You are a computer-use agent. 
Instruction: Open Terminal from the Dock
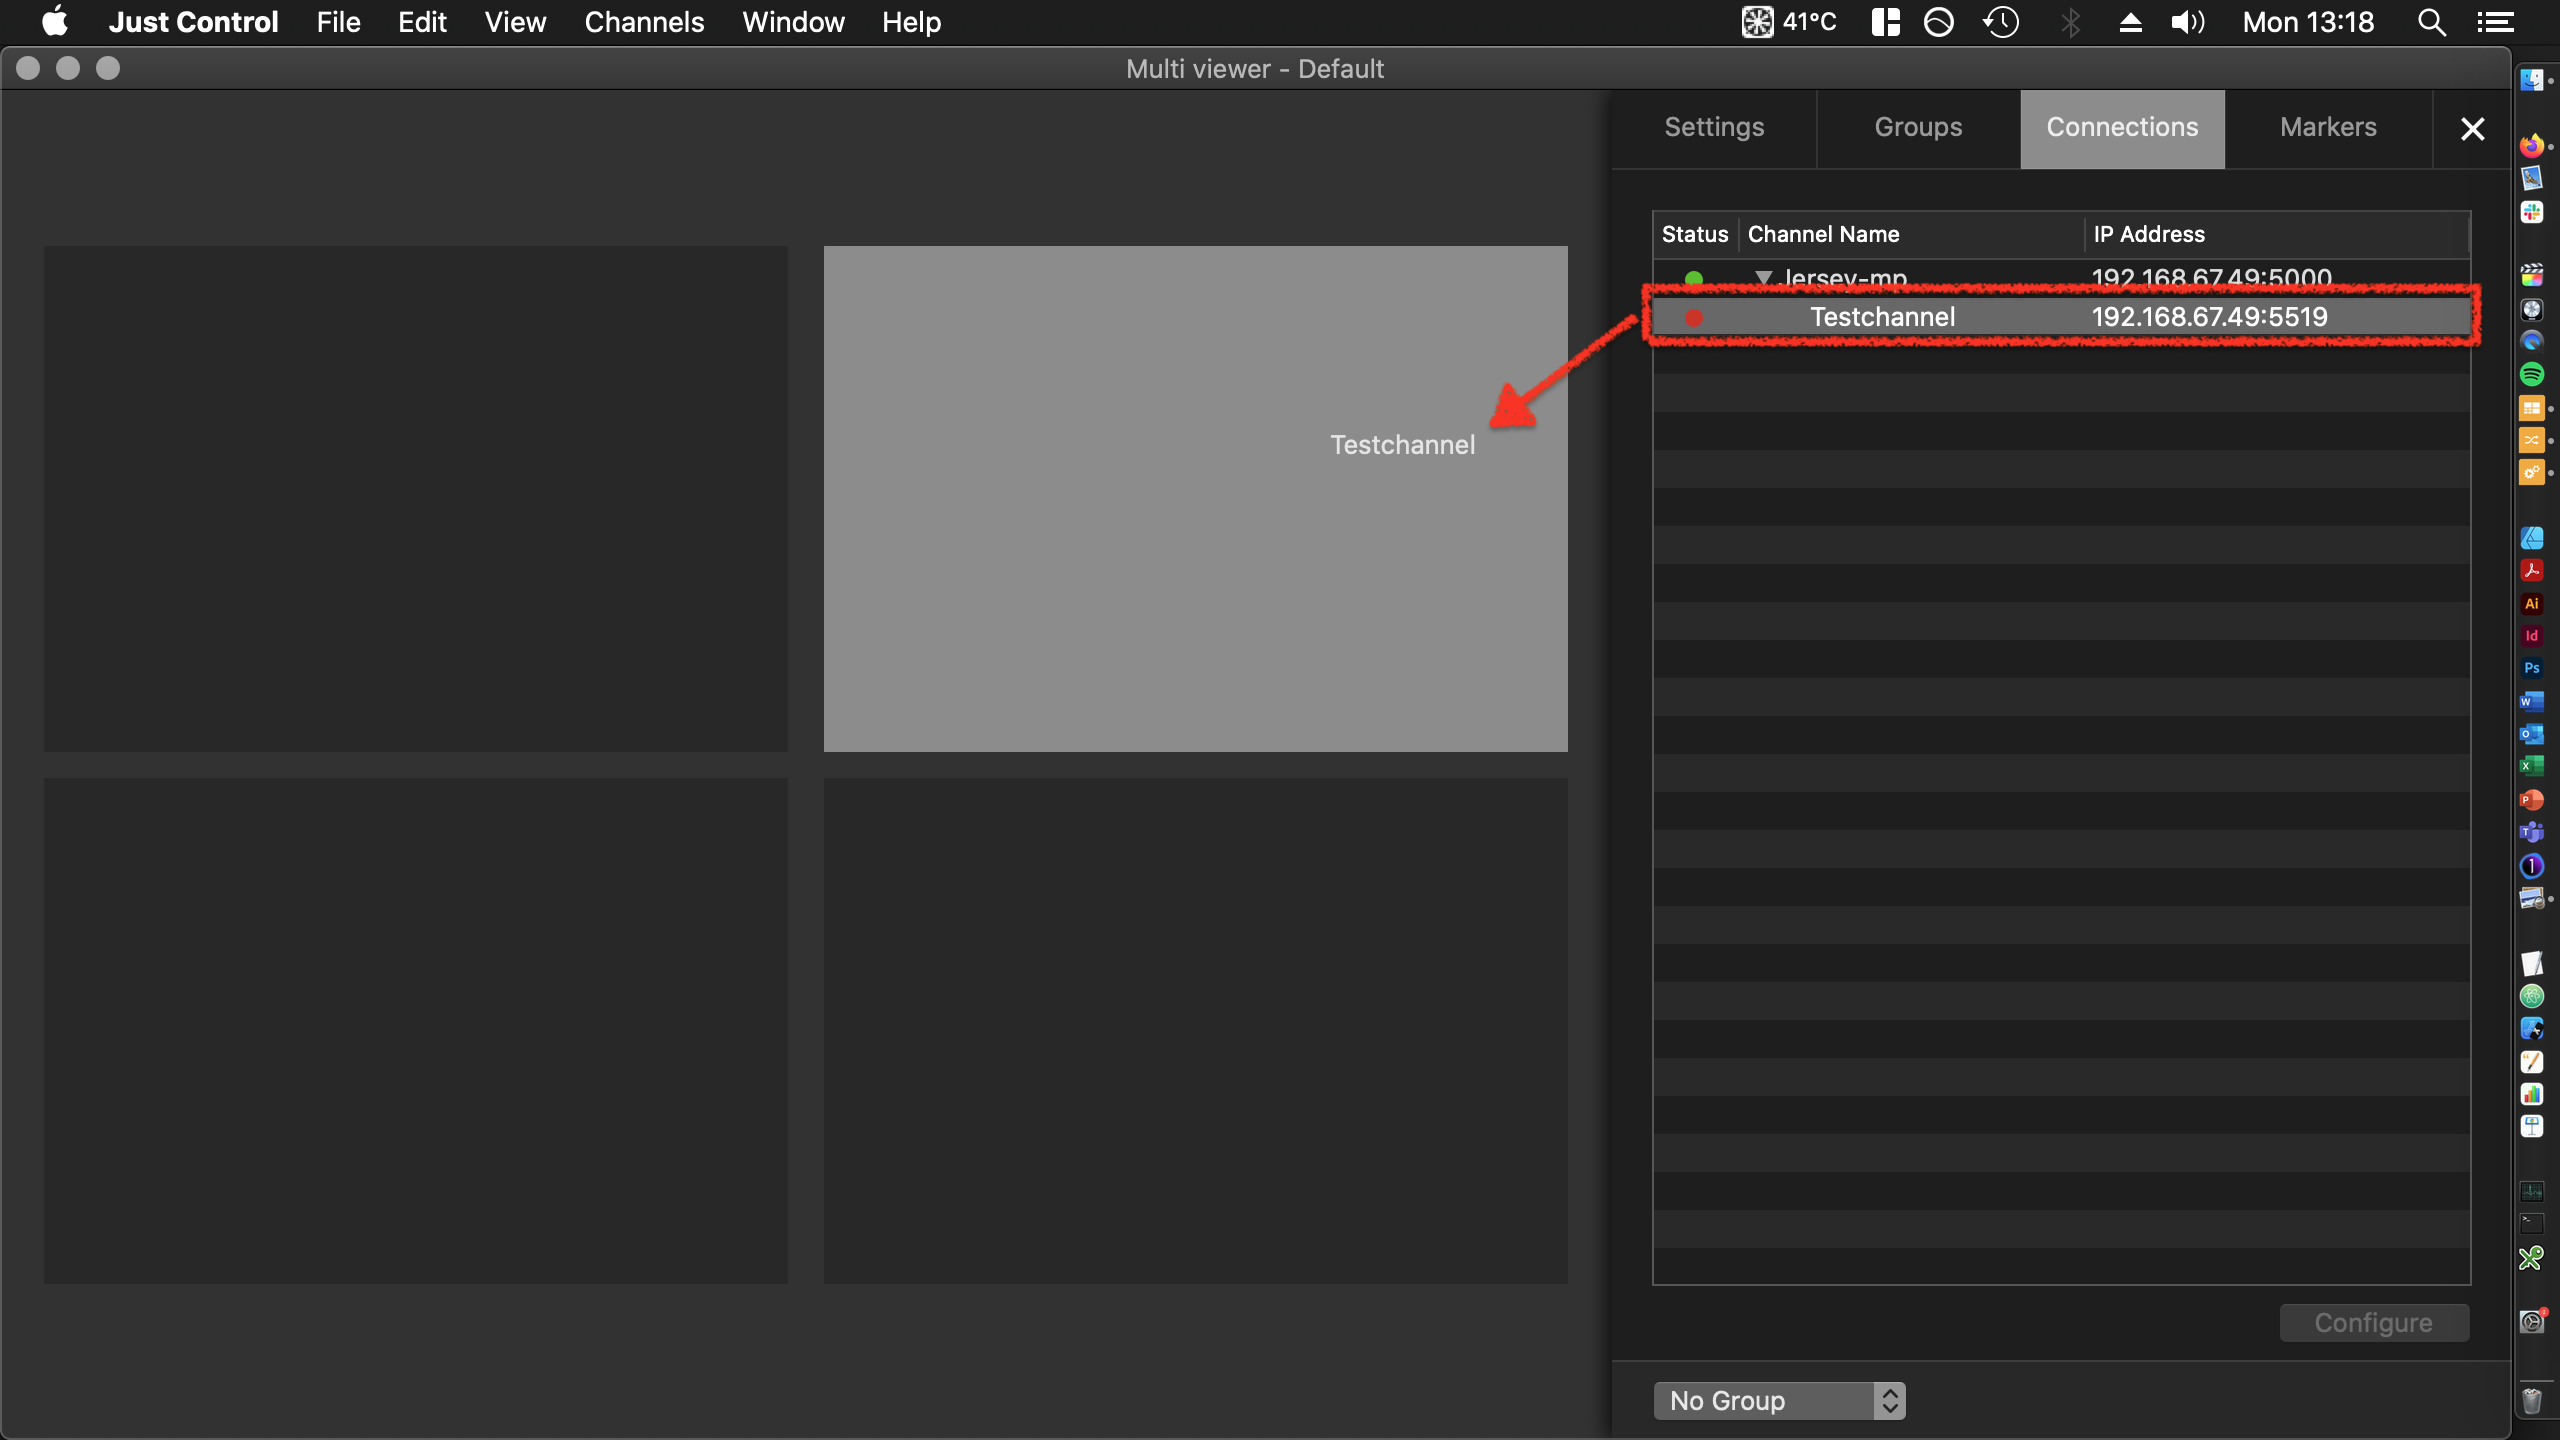[x=2531, y=1223]
